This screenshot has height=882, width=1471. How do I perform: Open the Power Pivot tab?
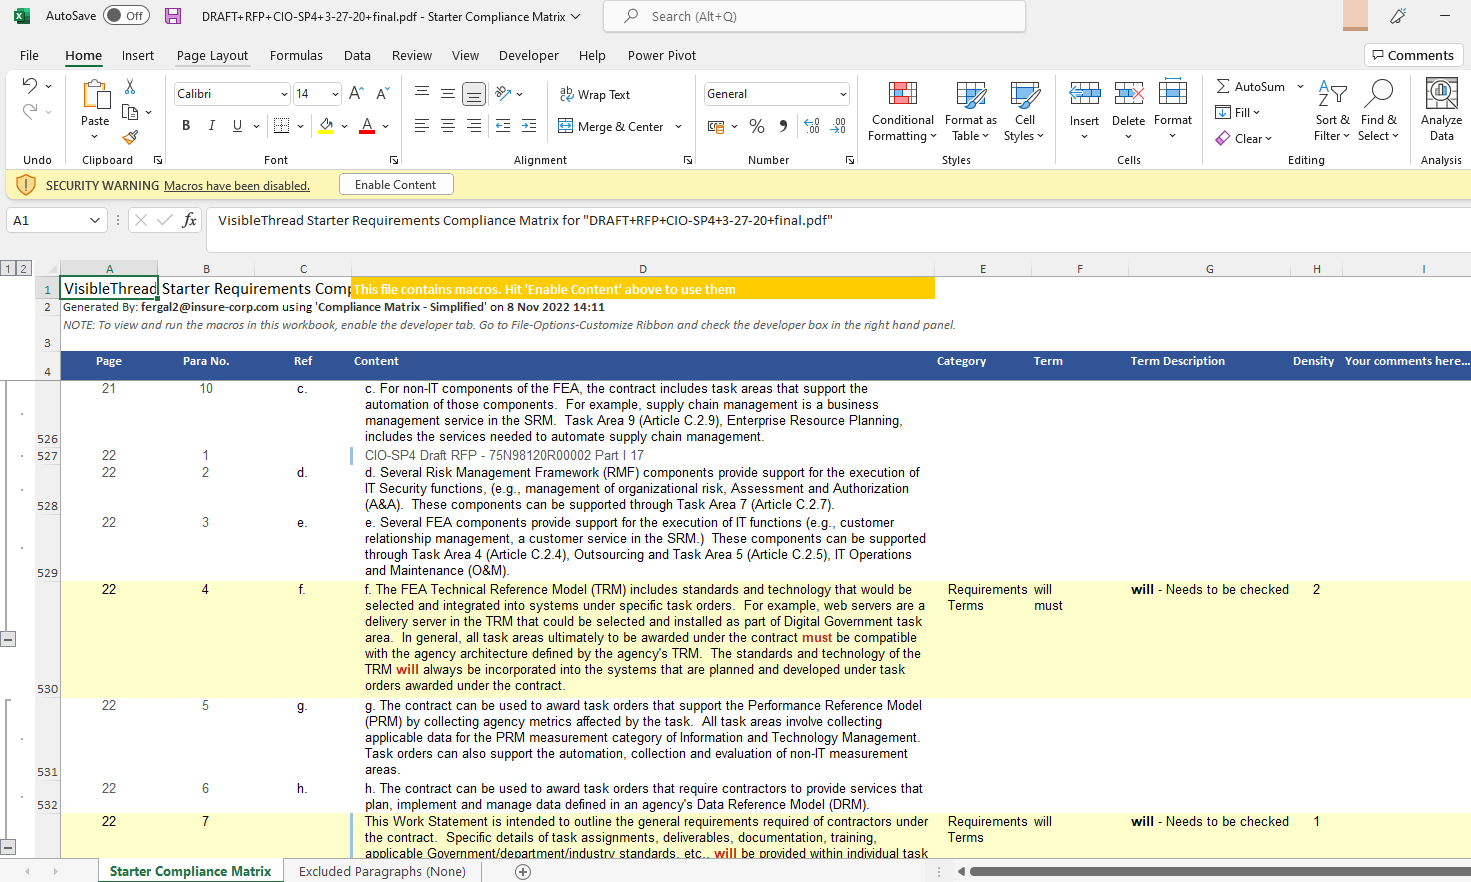(661, 55)
